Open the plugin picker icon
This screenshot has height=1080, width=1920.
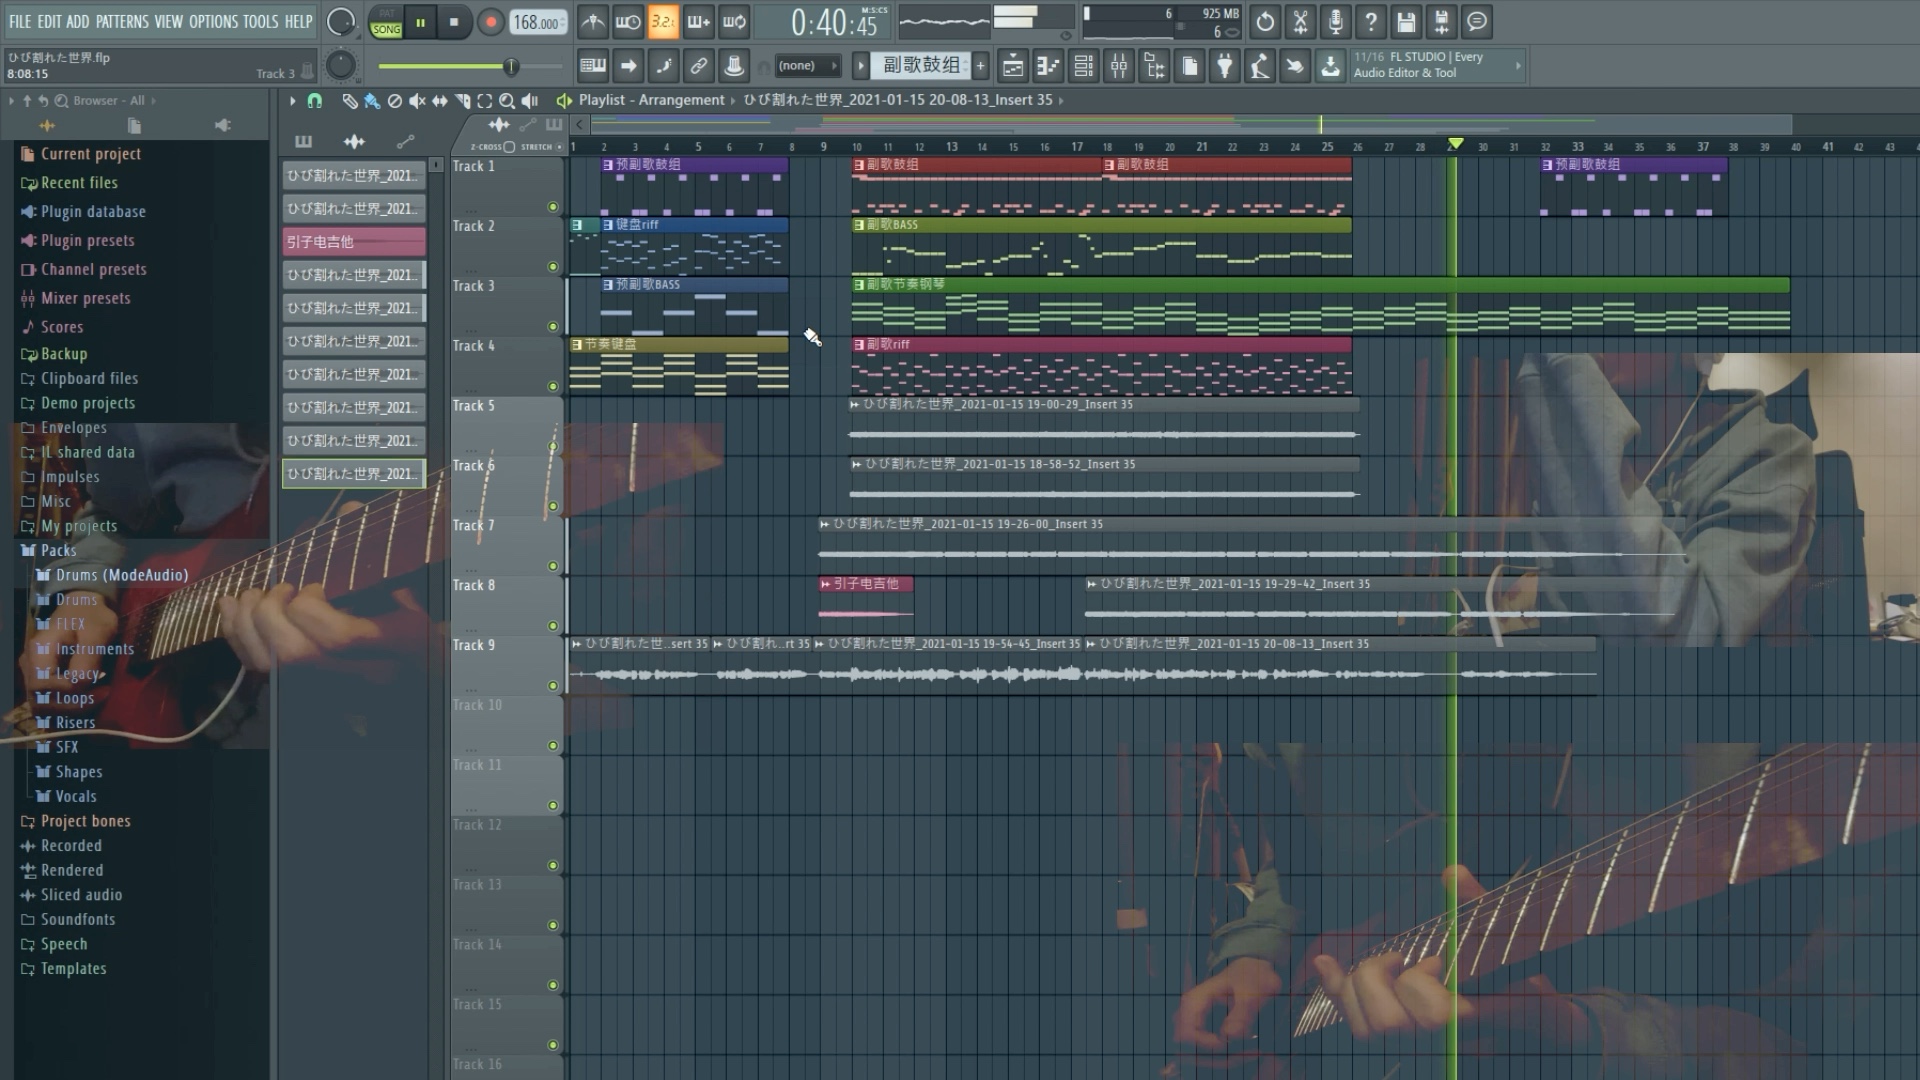pos(1224,66)
